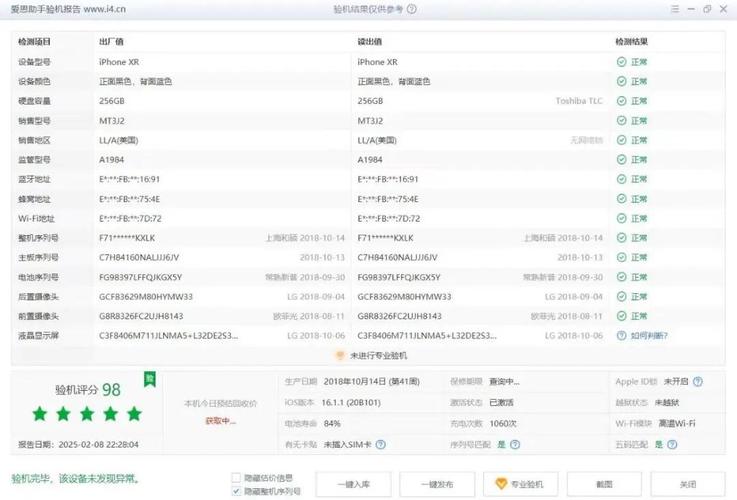737x500 pixels.
Task: Click the help icon next to 五码匹配
Action: point(672,445)
